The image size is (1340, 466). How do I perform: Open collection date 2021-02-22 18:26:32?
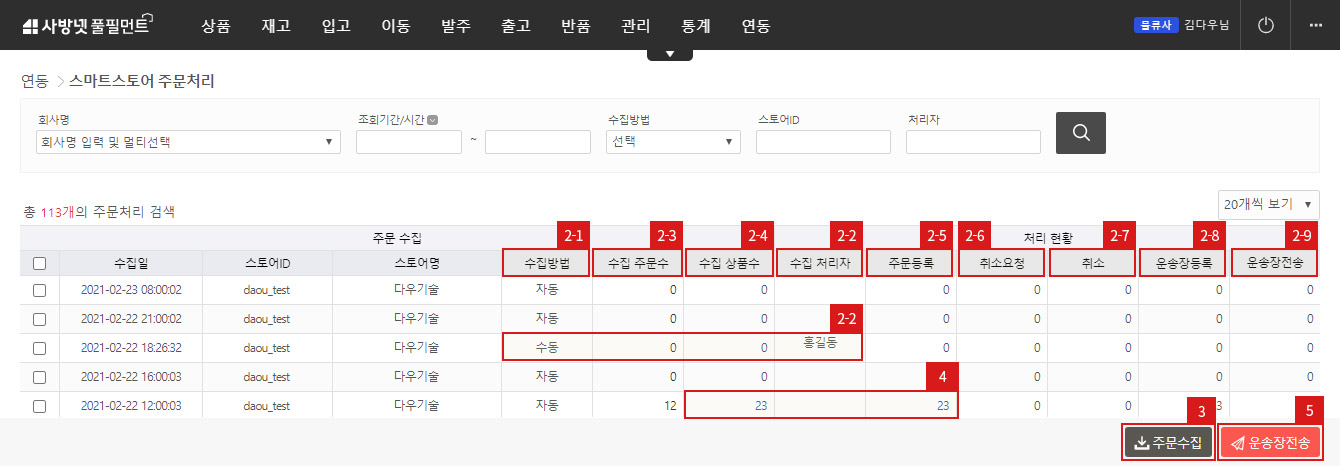pyautogui.click(x=131, y=348)
